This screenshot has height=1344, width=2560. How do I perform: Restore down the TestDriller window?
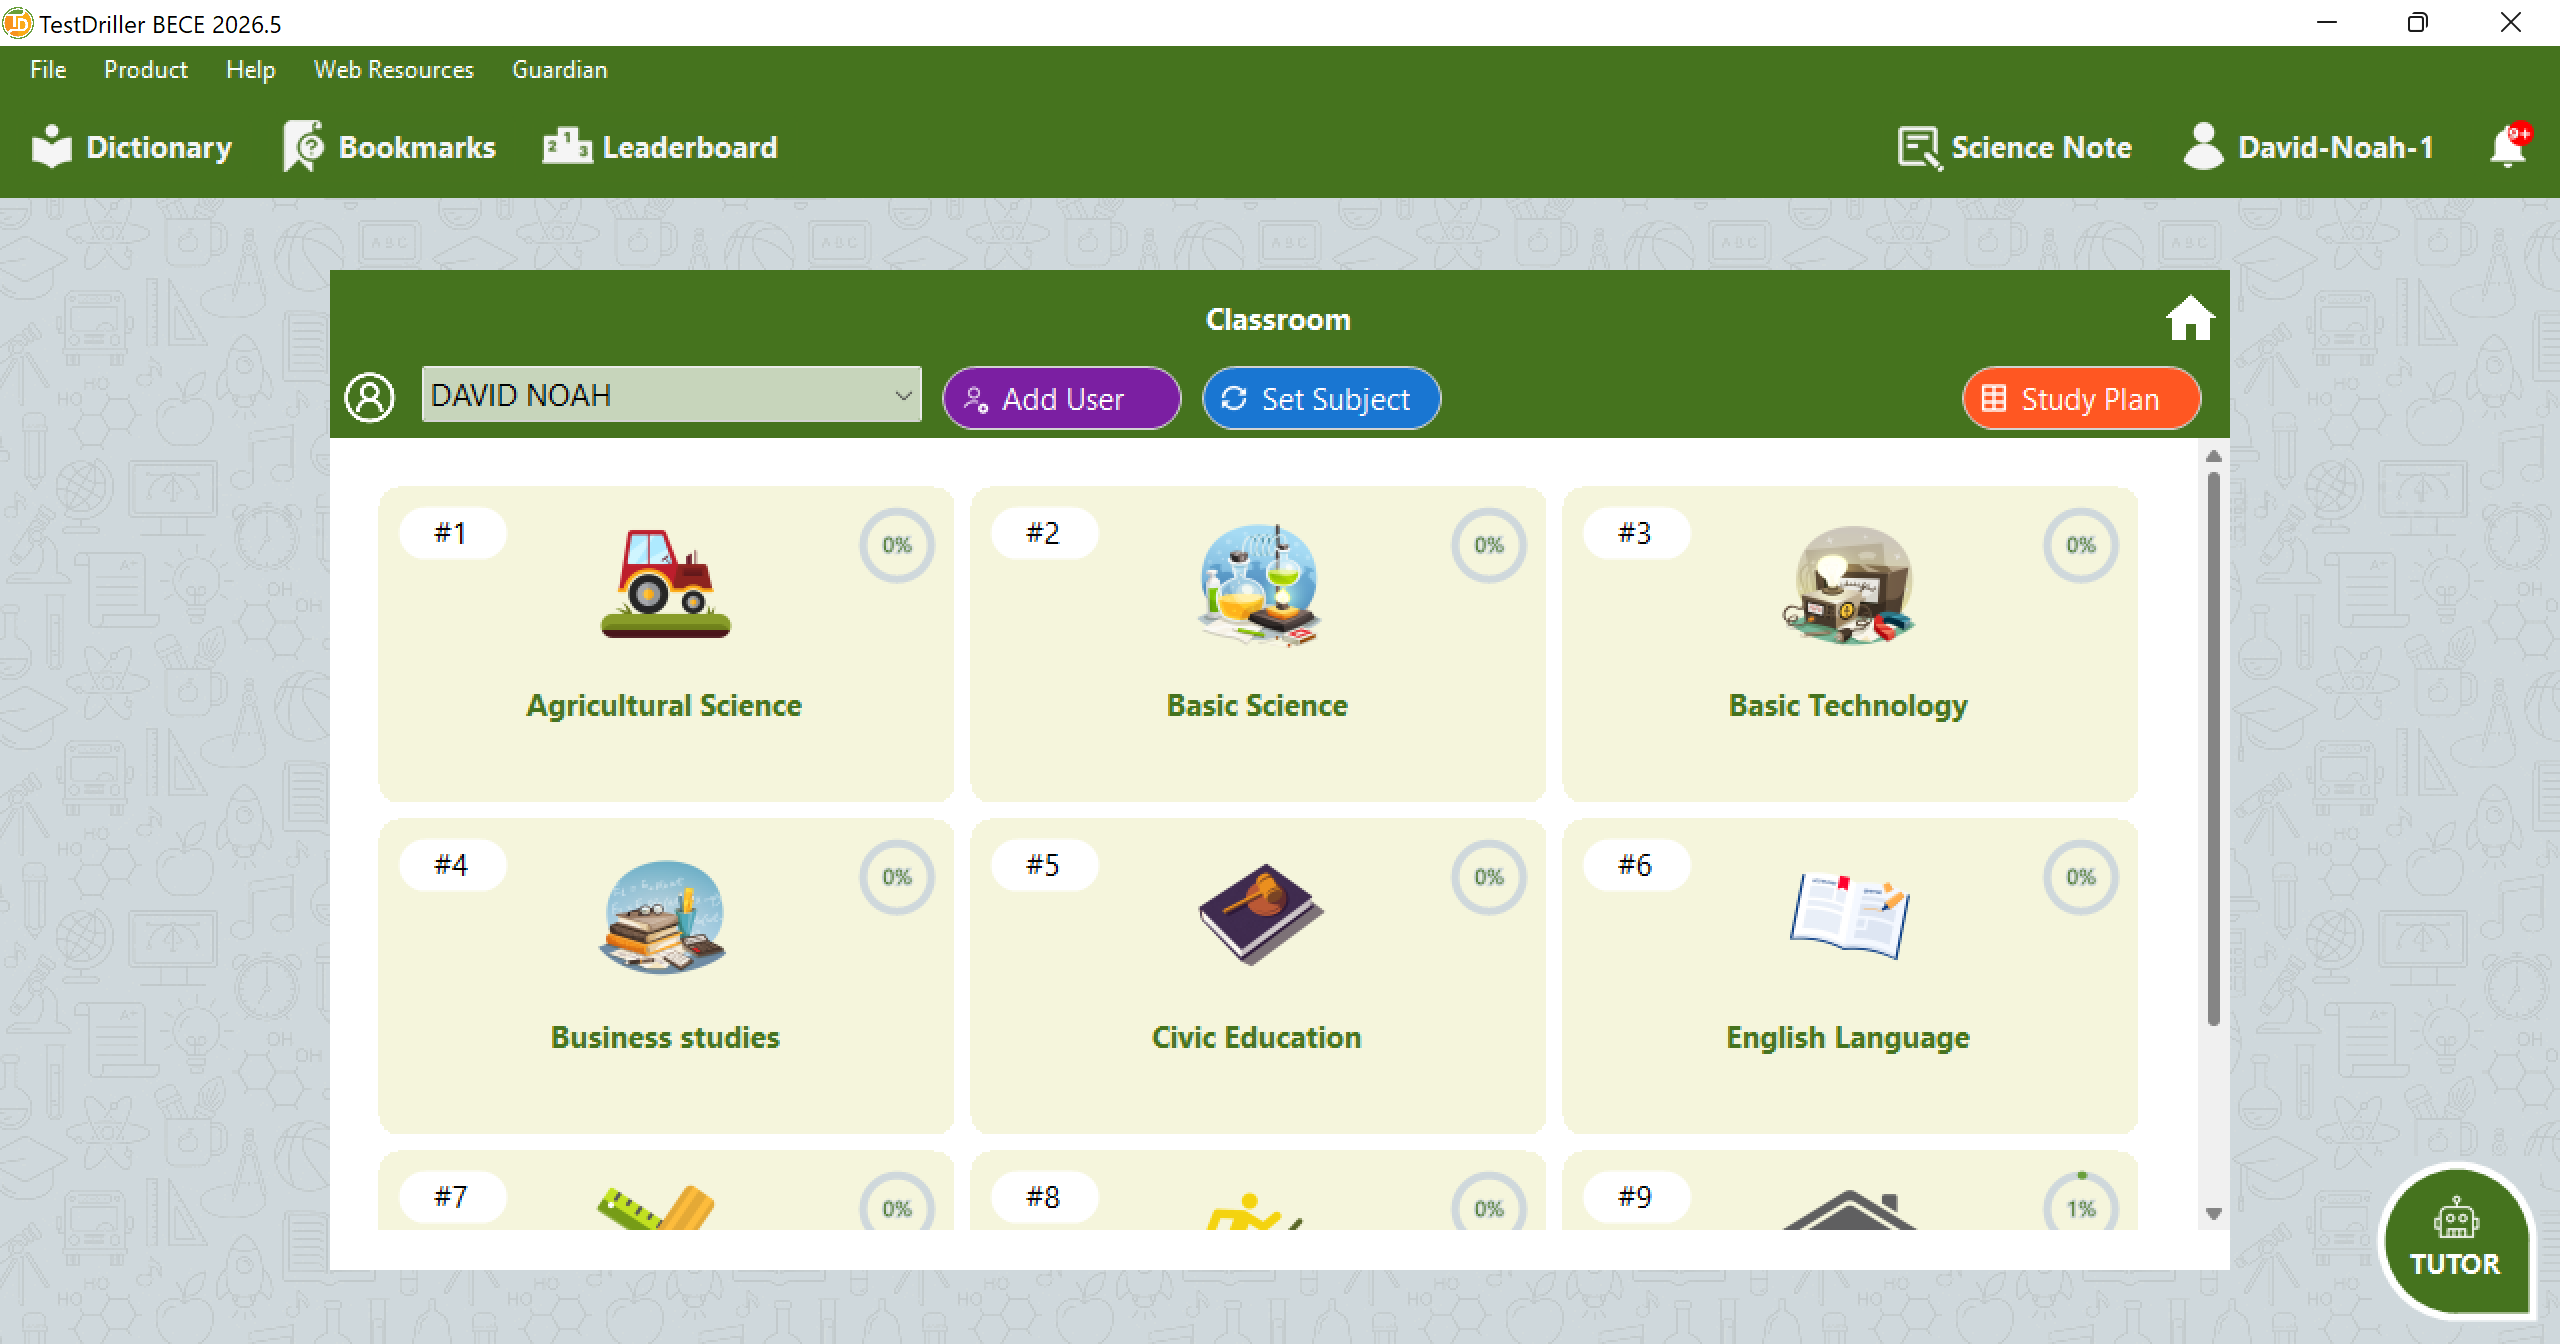pyautogui.click(x=2418, y=23)
